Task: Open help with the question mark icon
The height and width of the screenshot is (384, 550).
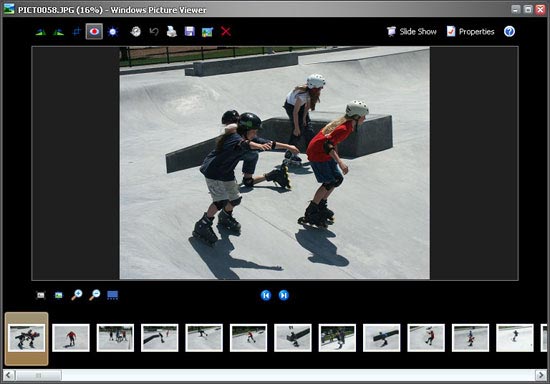Action: (x=509, y=32)
